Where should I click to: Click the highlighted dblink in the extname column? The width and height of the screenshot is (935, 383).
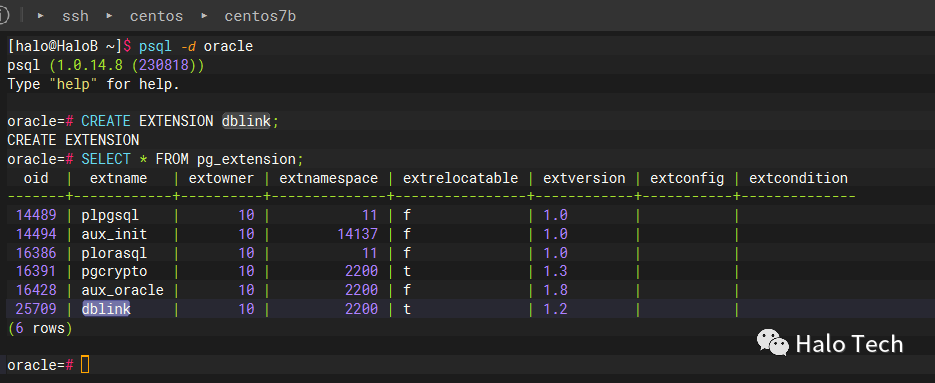[x=106, y=308]
